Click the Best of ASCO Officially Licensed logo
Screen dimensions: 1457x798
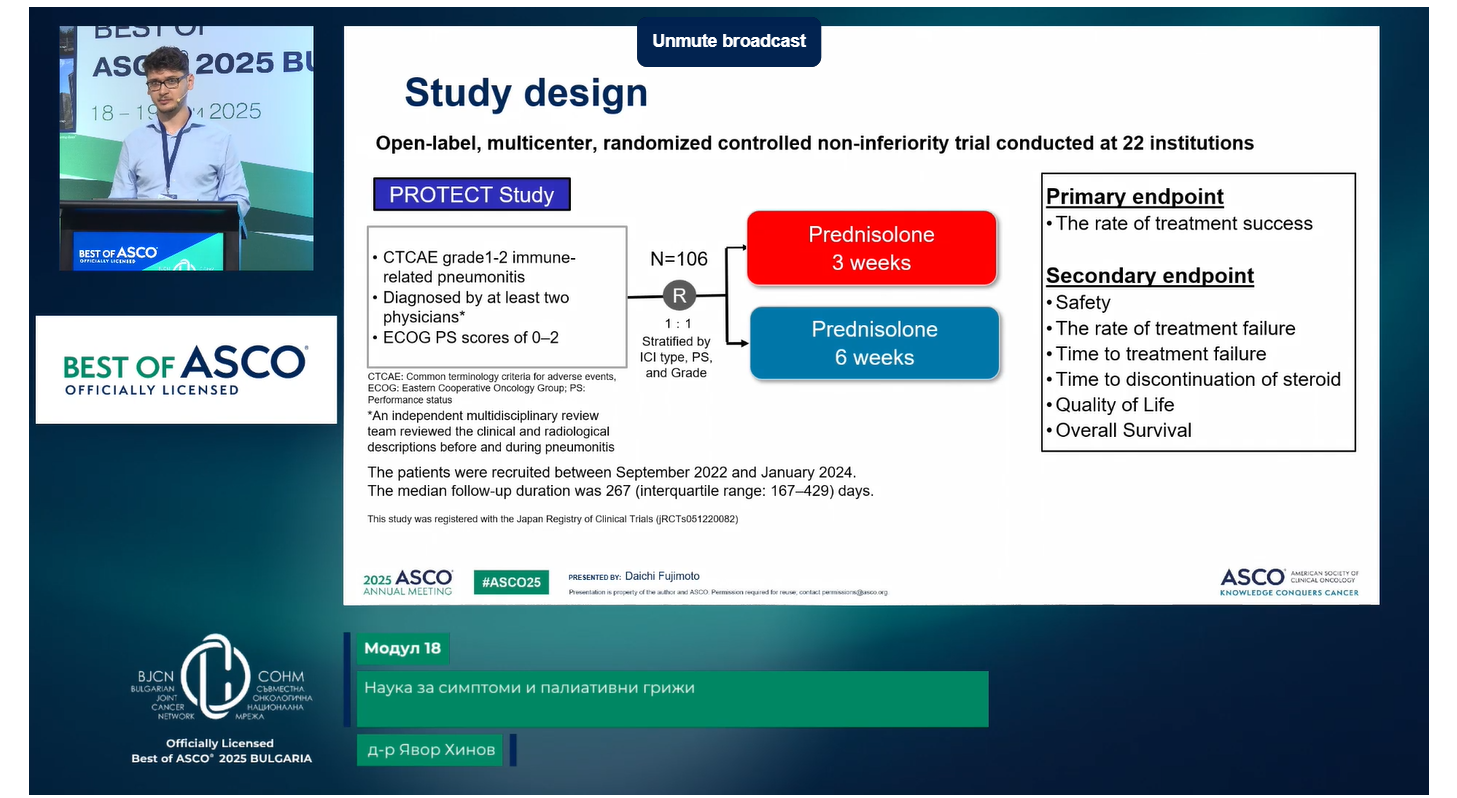tap(185, 369)
